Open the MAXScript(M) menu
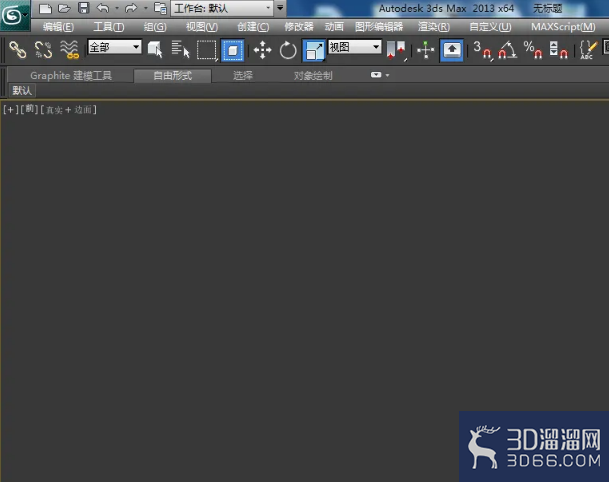 click(563, 27)
